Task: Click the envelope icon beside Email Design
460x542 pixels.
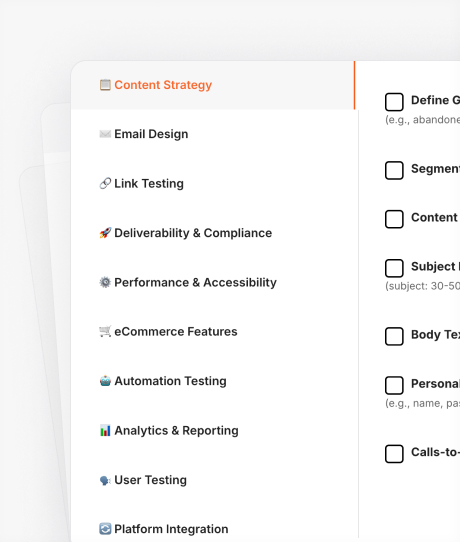Action: coord(105,134)
